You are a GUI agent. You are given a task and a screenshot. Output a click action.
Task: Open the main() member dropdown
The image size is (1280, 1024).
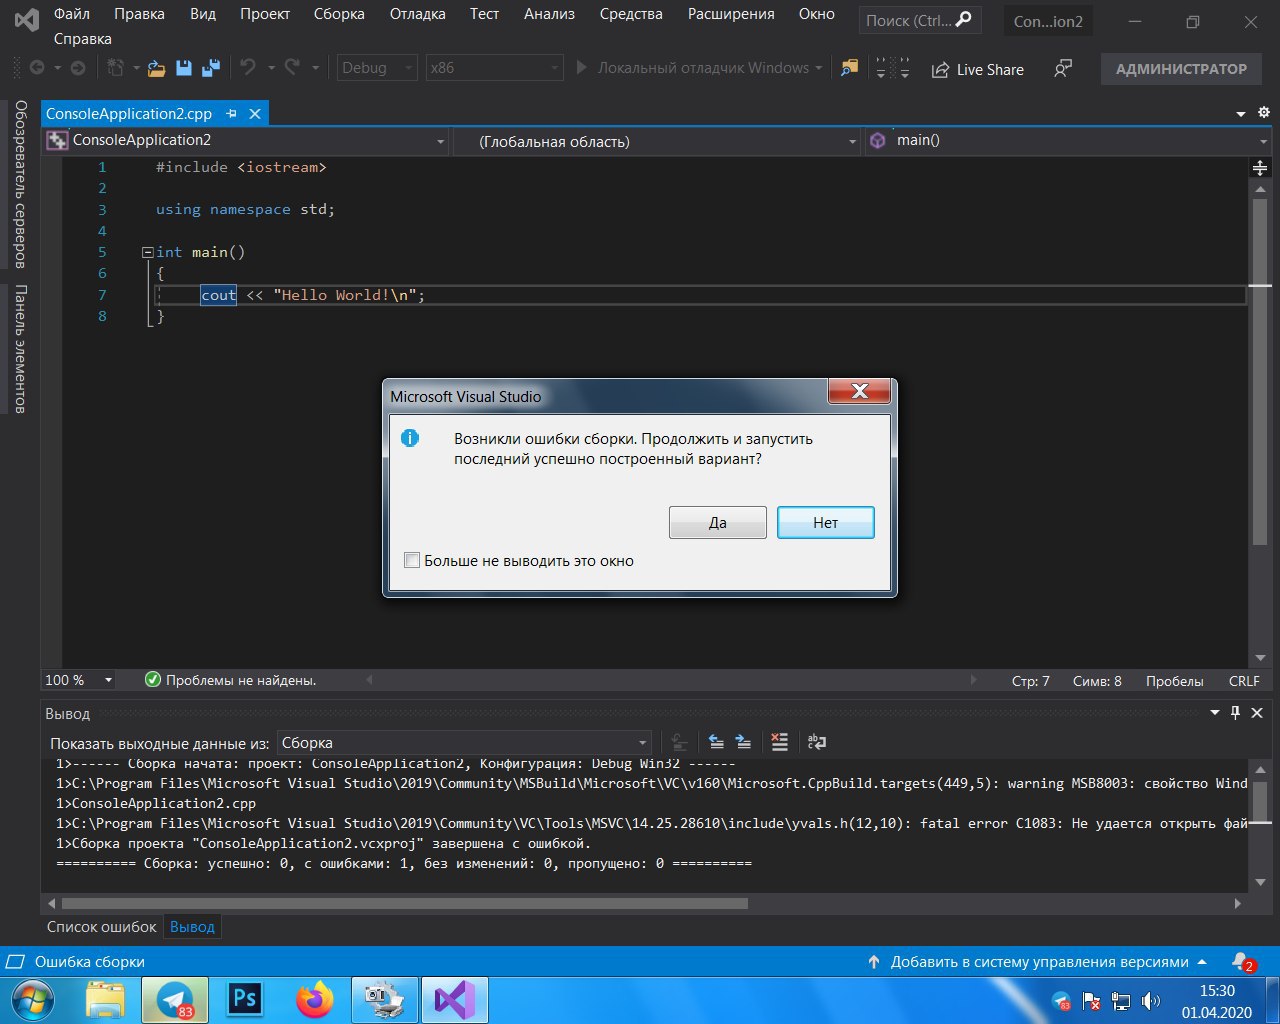click(1069, 141)
